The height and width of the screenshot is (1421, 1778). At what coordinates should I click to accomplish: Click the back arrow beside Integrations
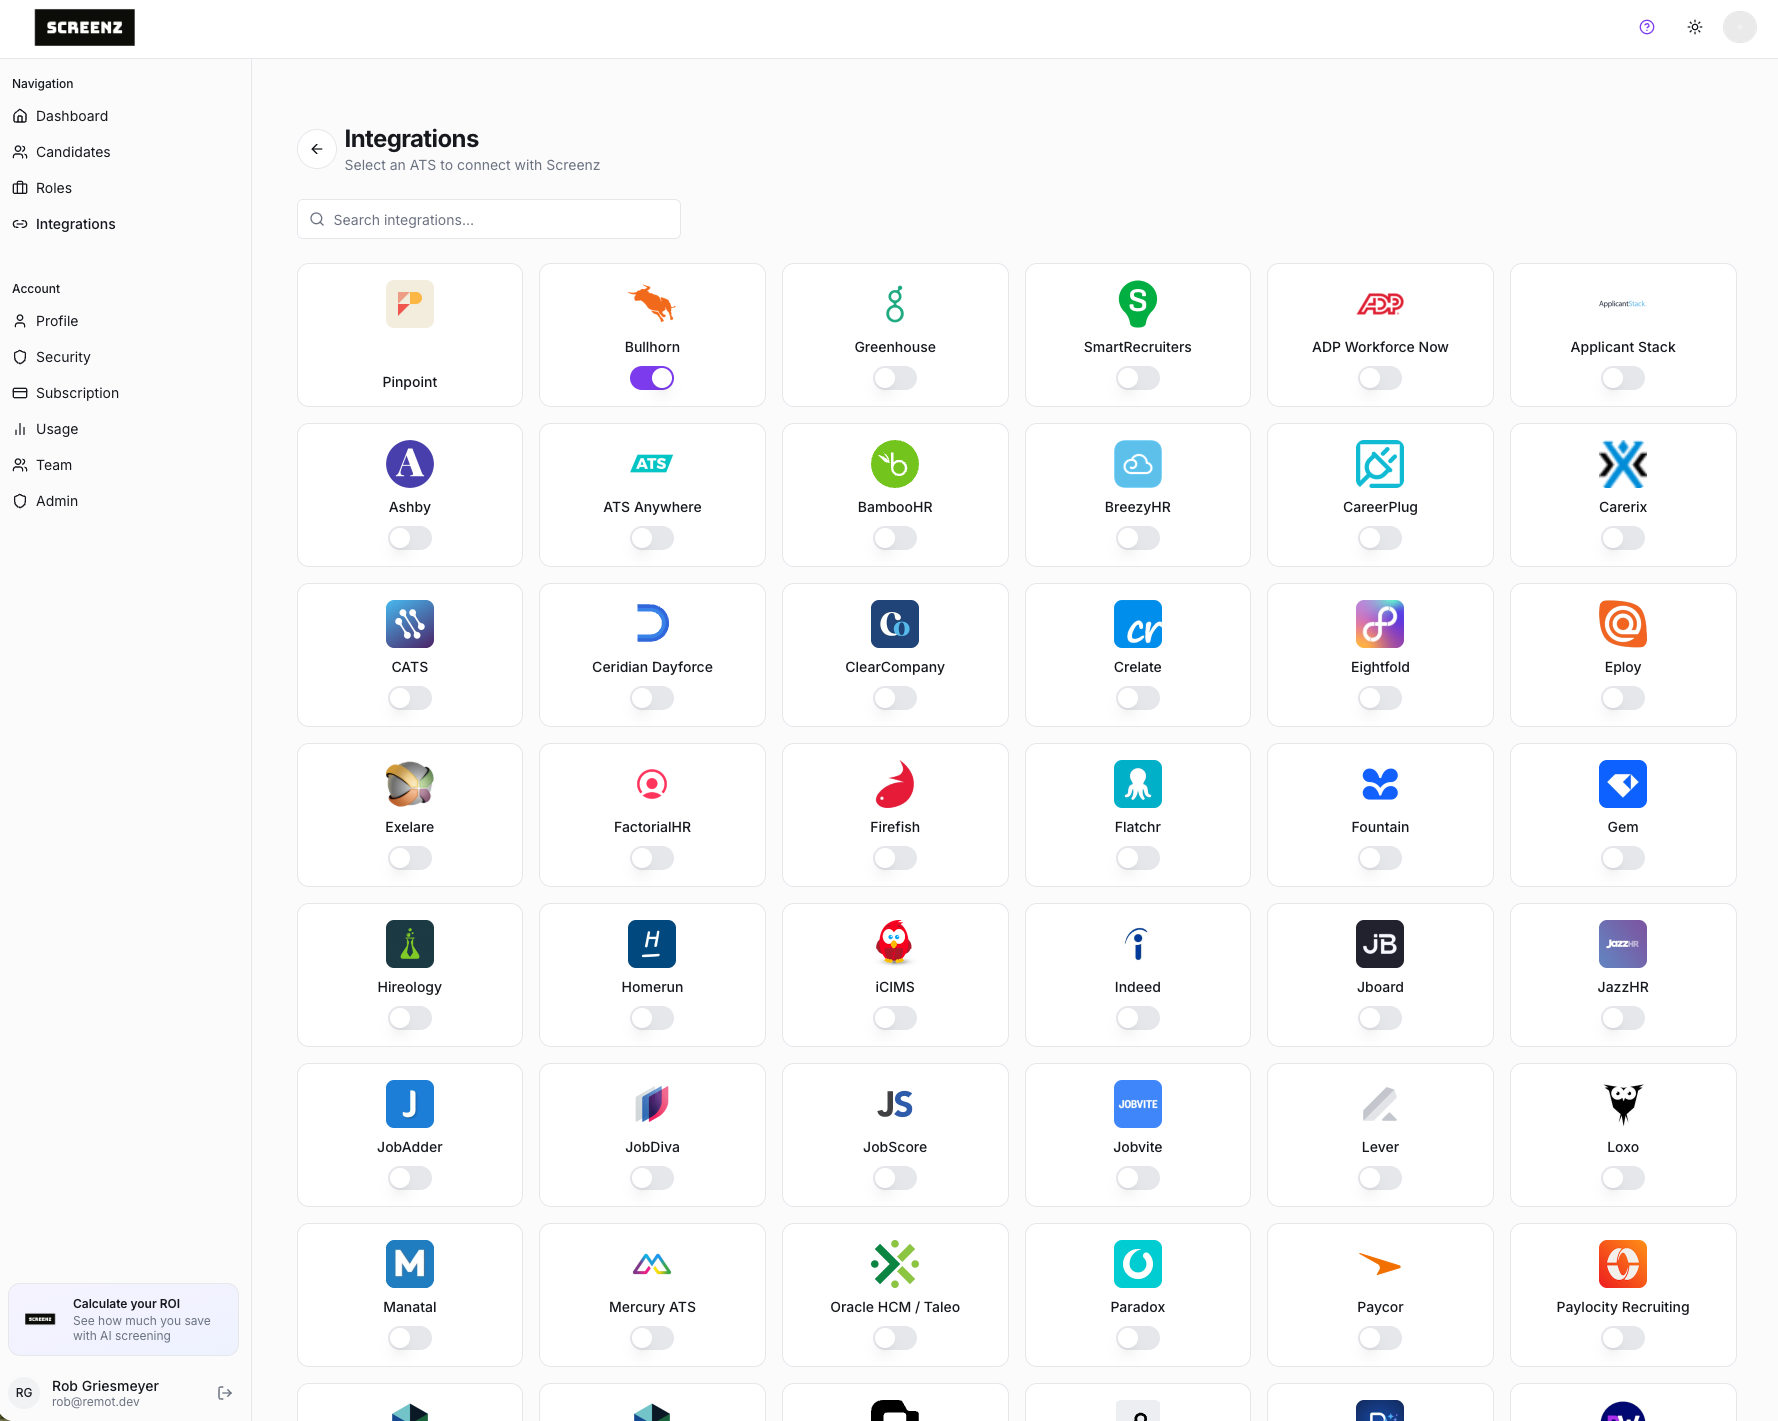(317, 149)
